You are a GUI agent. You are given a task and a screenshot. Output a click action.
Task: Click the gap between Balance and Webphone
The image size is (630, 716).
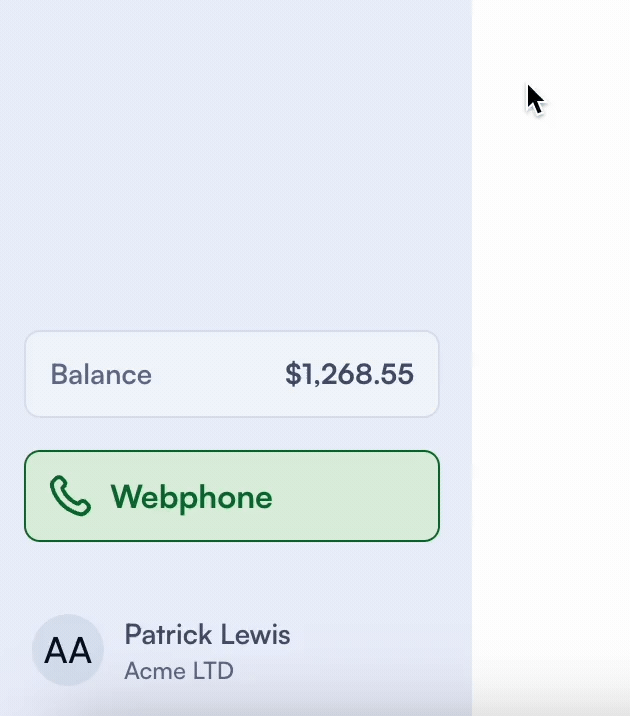pyautogui.click(x=231, y=434)
